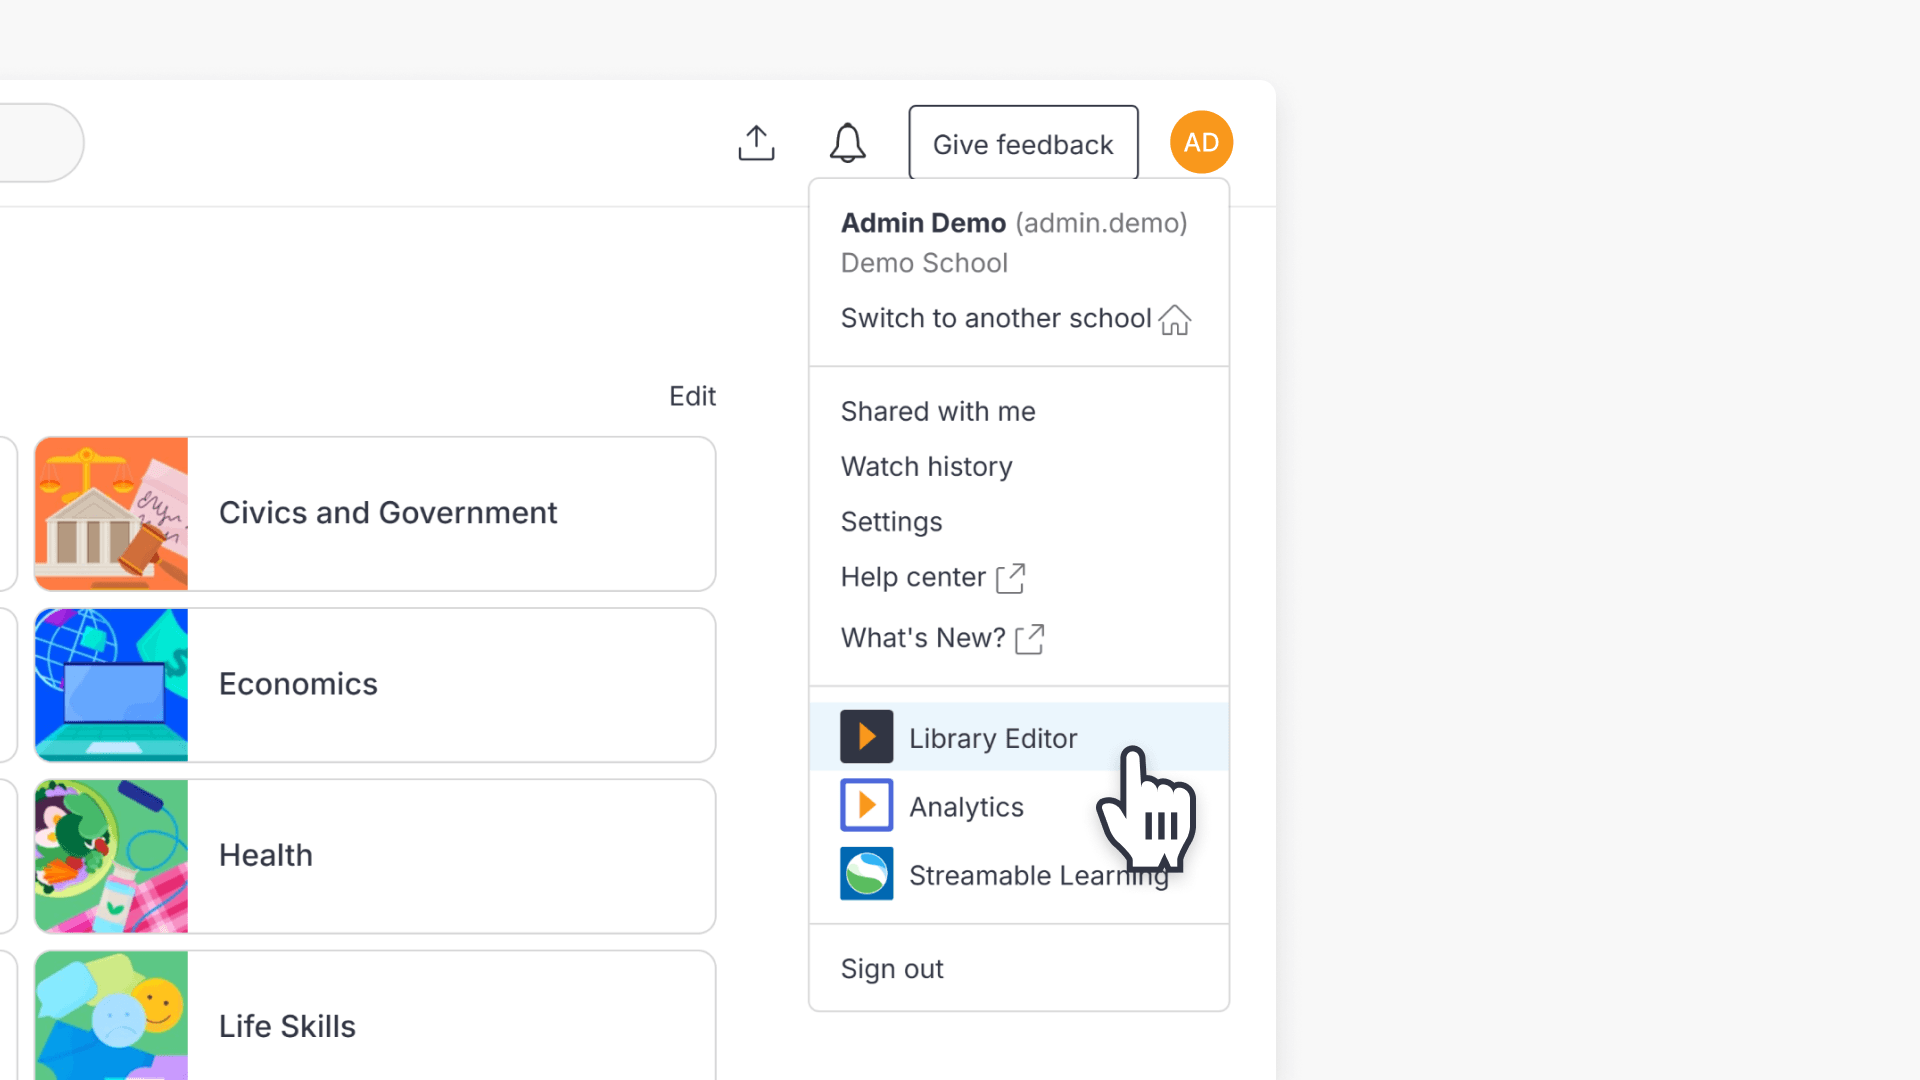The height and width of the screenshot is (1080, 1920).
Task: Click Sign out
Action: click(891, 968)
